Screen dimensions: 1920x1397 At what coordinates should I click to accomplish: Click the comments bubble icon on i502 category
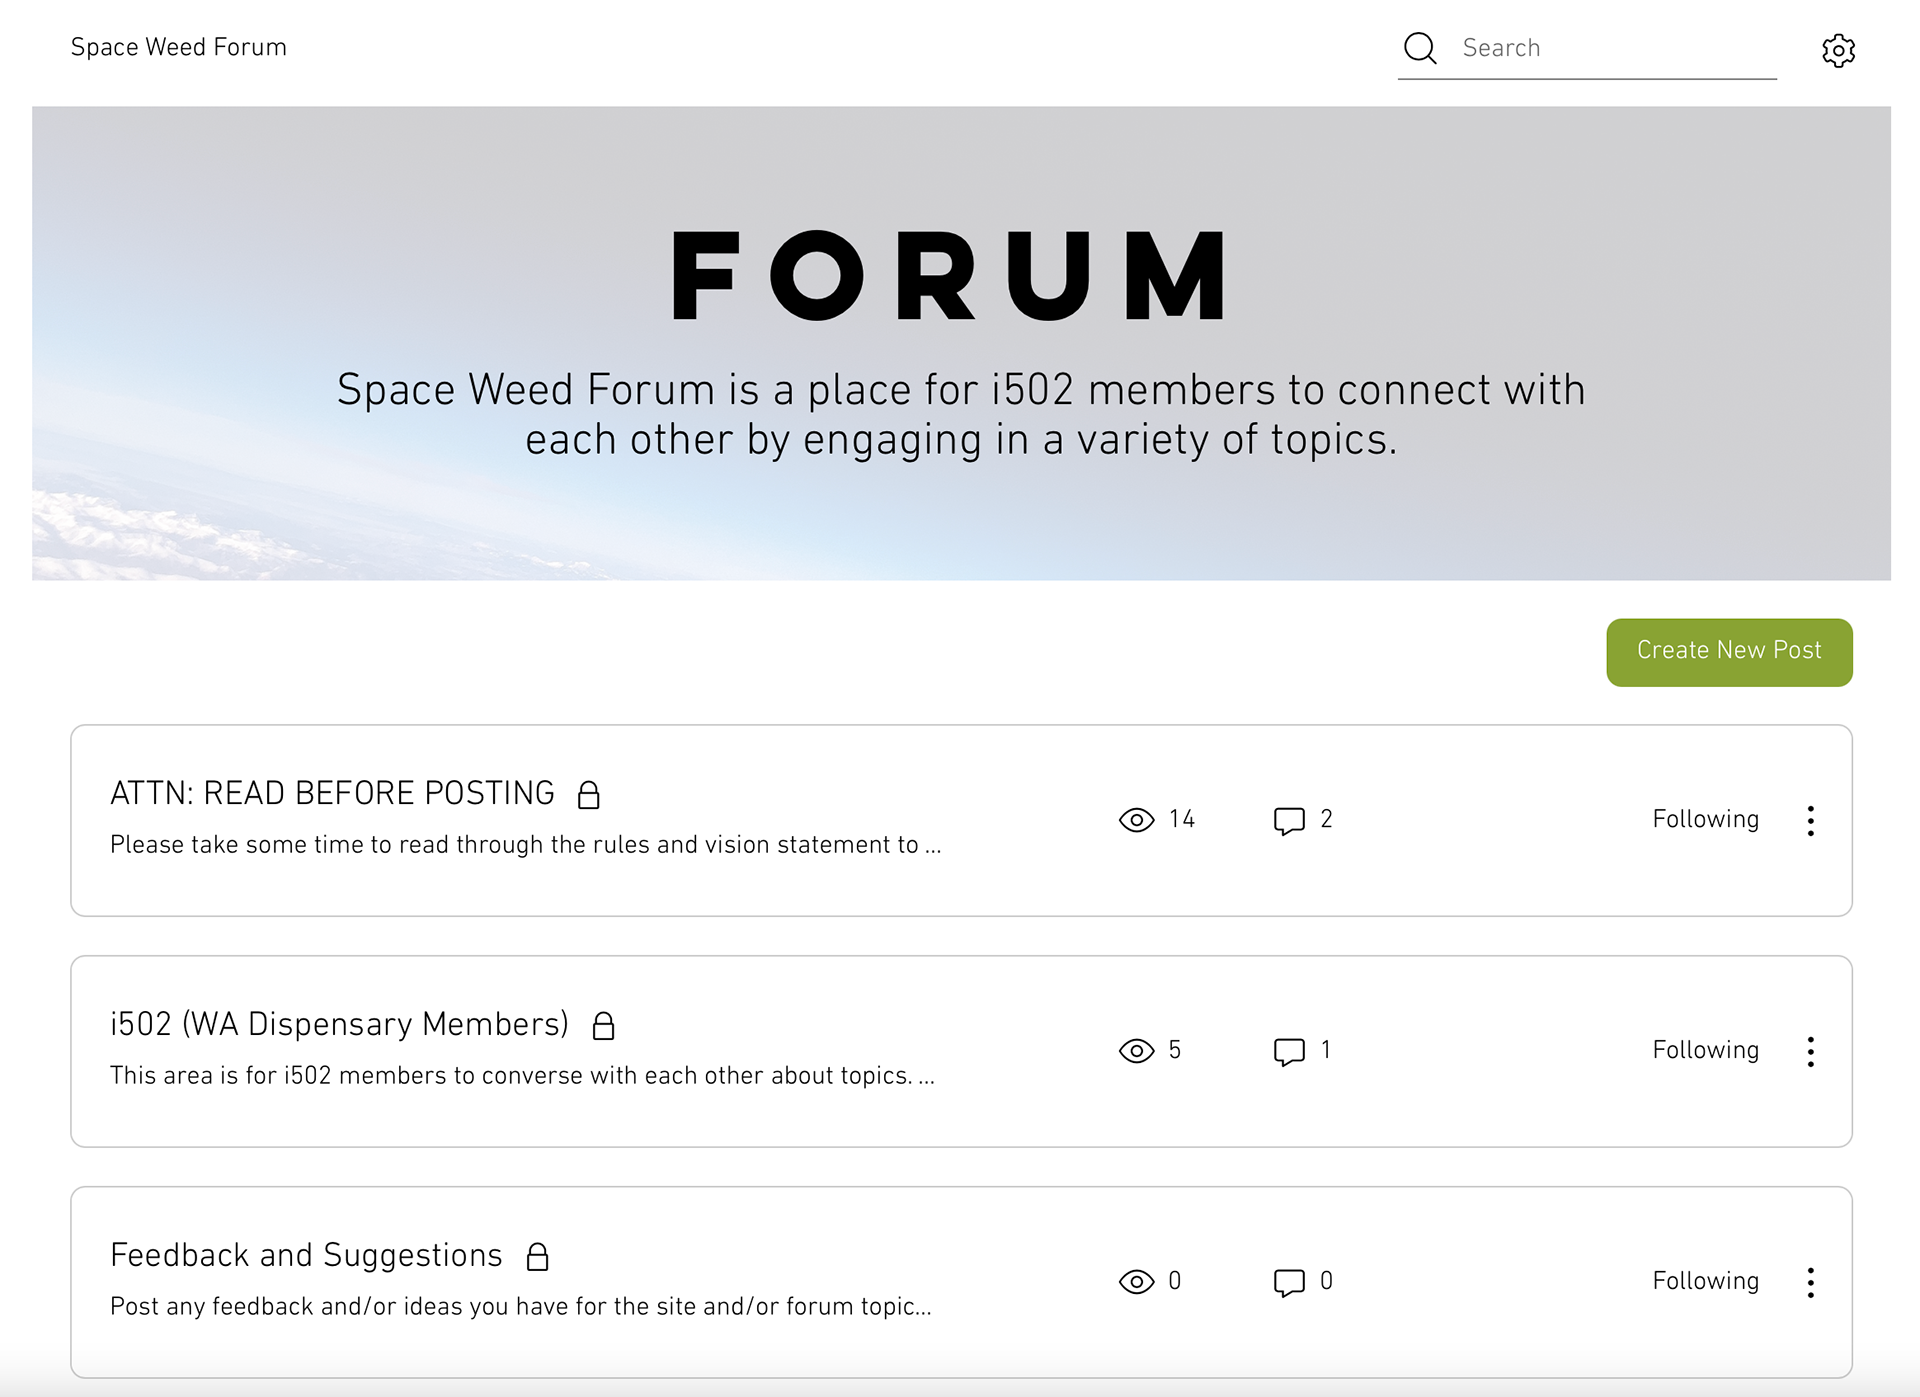point(1289,1051)
